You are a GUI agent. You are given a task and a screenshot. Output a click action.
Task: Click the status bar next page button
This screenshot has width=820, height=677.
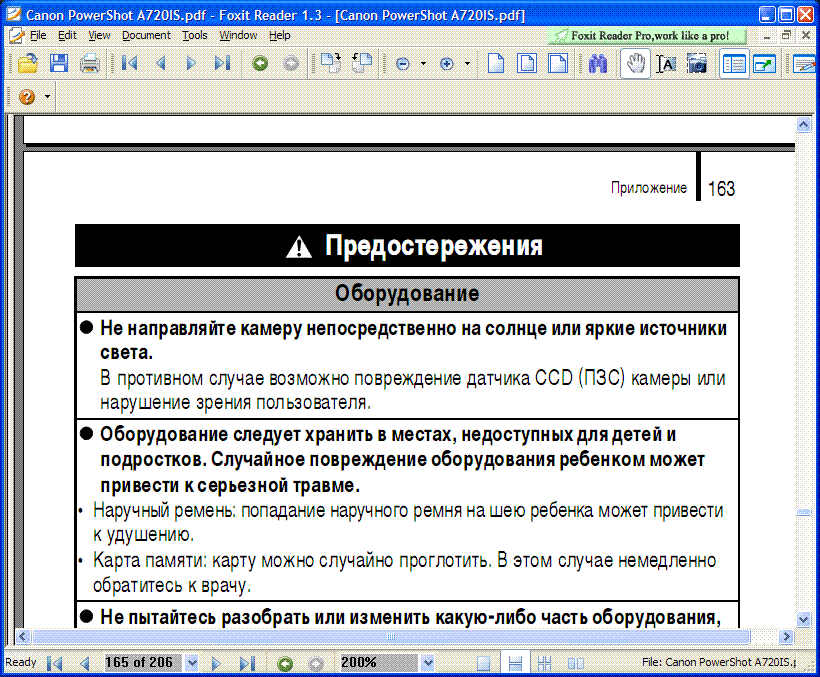click(216, 663)
